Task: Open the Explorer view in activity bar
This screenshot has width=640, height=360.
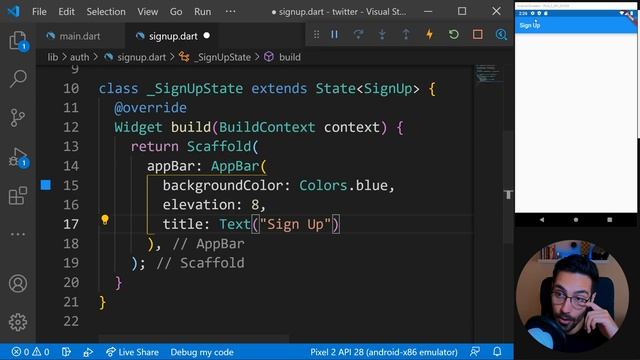Action: (18, 40)
